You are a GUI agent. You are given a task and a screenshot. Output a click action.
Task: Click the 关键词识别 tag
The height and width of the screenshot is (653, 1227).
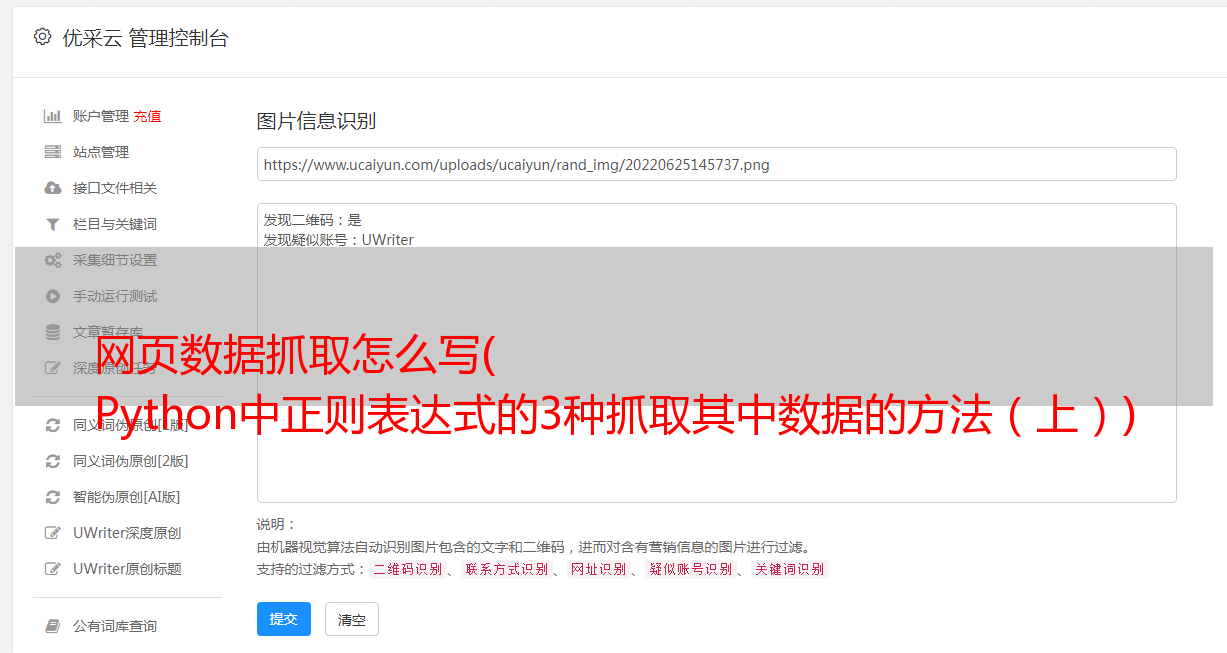pyautogui.click(x=789, y=569)
